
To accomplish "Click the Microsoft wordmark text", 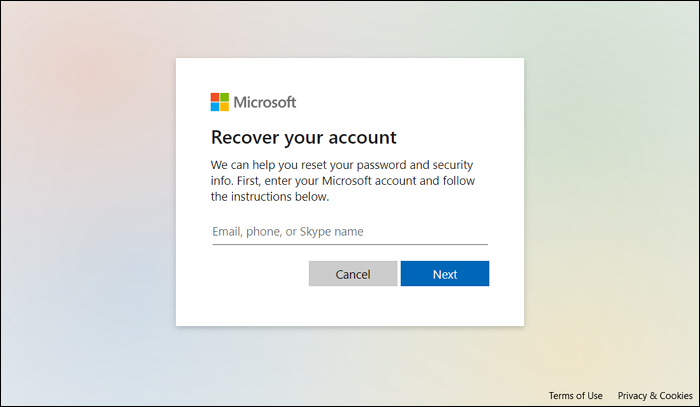I will (265, 102).
